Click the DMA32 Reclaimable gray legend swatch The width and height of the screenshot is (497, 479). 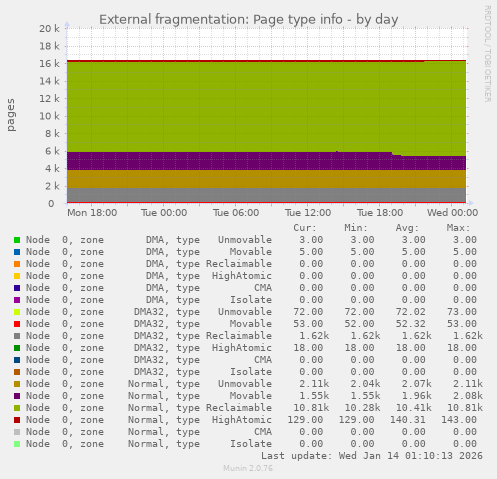pyautogui.click(x=17, y=336)
